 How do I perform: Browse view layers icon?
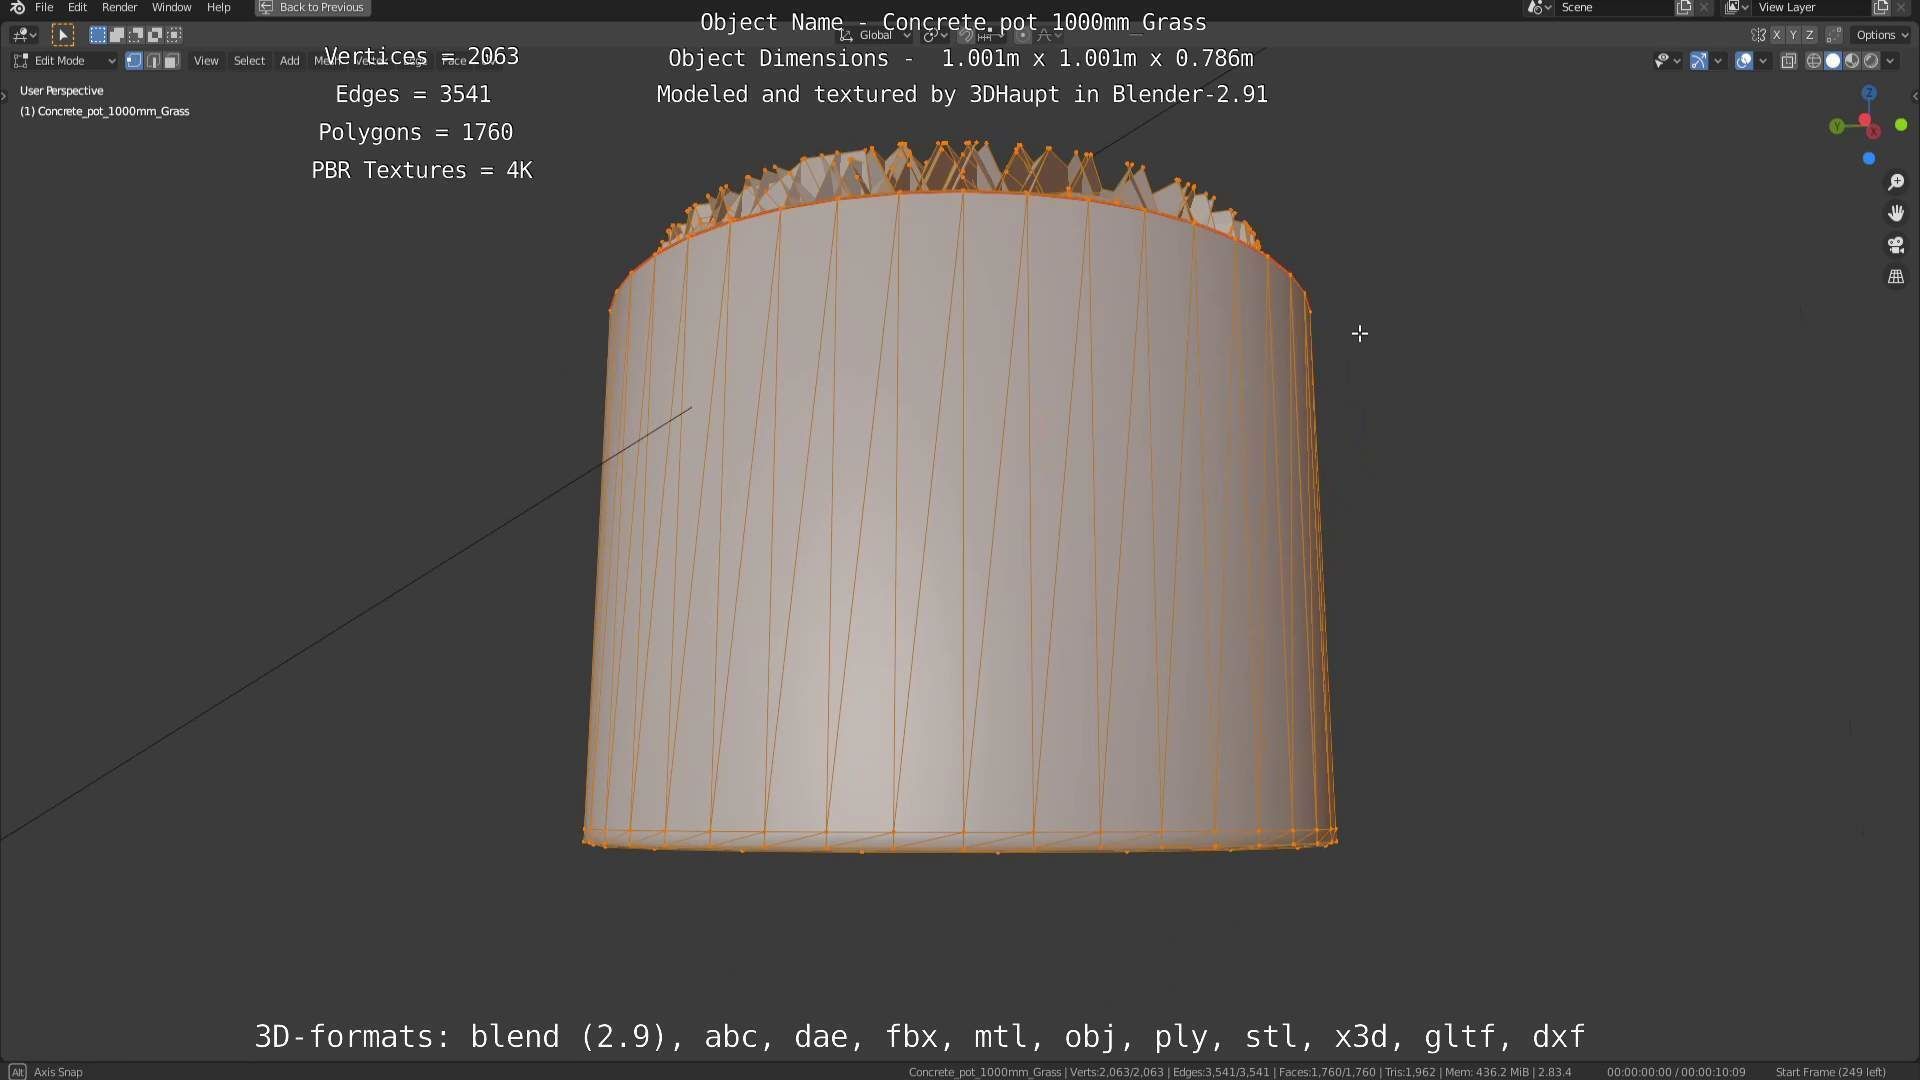point(1736,7)
